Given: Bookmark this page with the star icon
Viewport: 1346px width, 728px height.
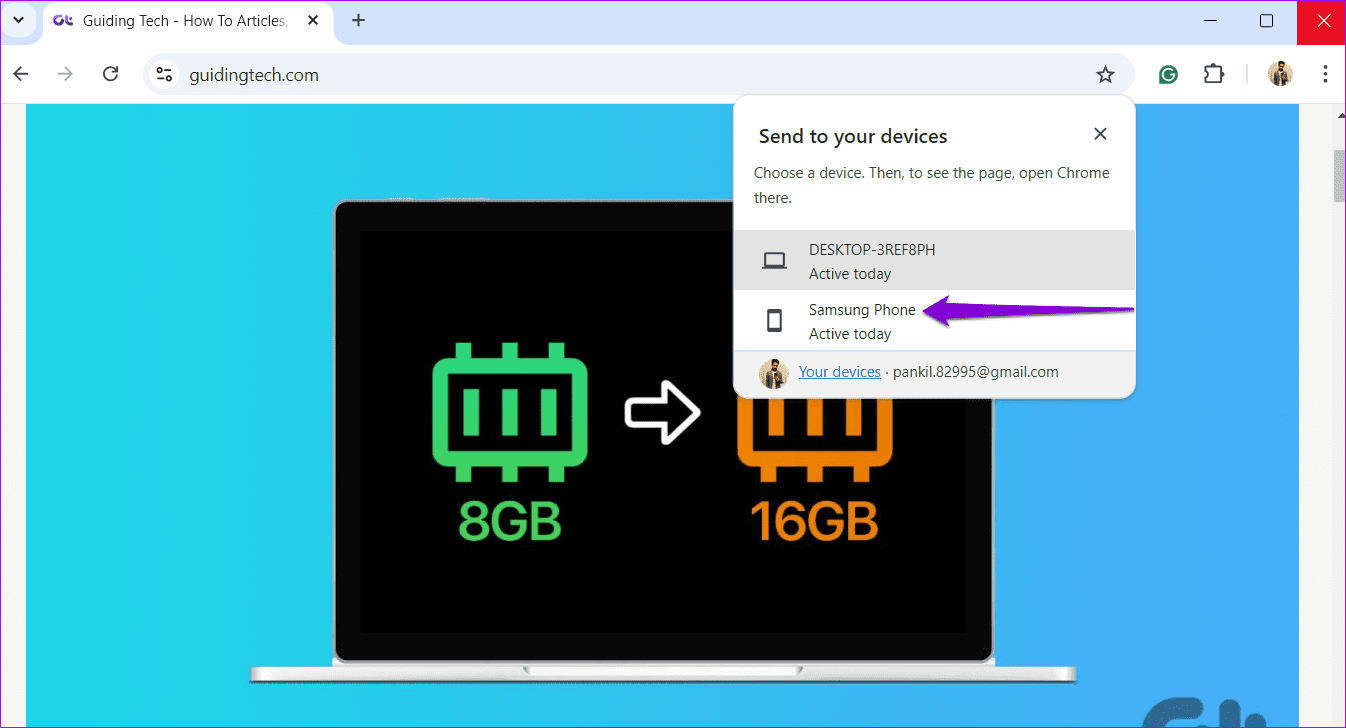Looking at the screenshot, I should pyautogui.click(x=1105, y=74).
